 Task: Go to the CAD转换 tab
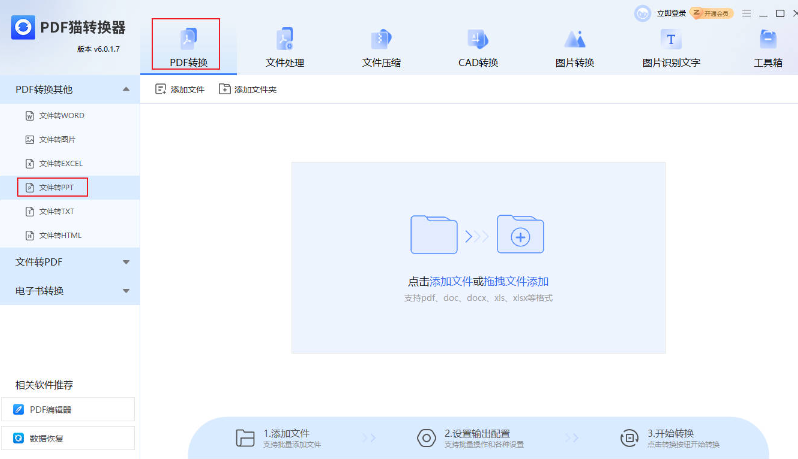[478, 47]
